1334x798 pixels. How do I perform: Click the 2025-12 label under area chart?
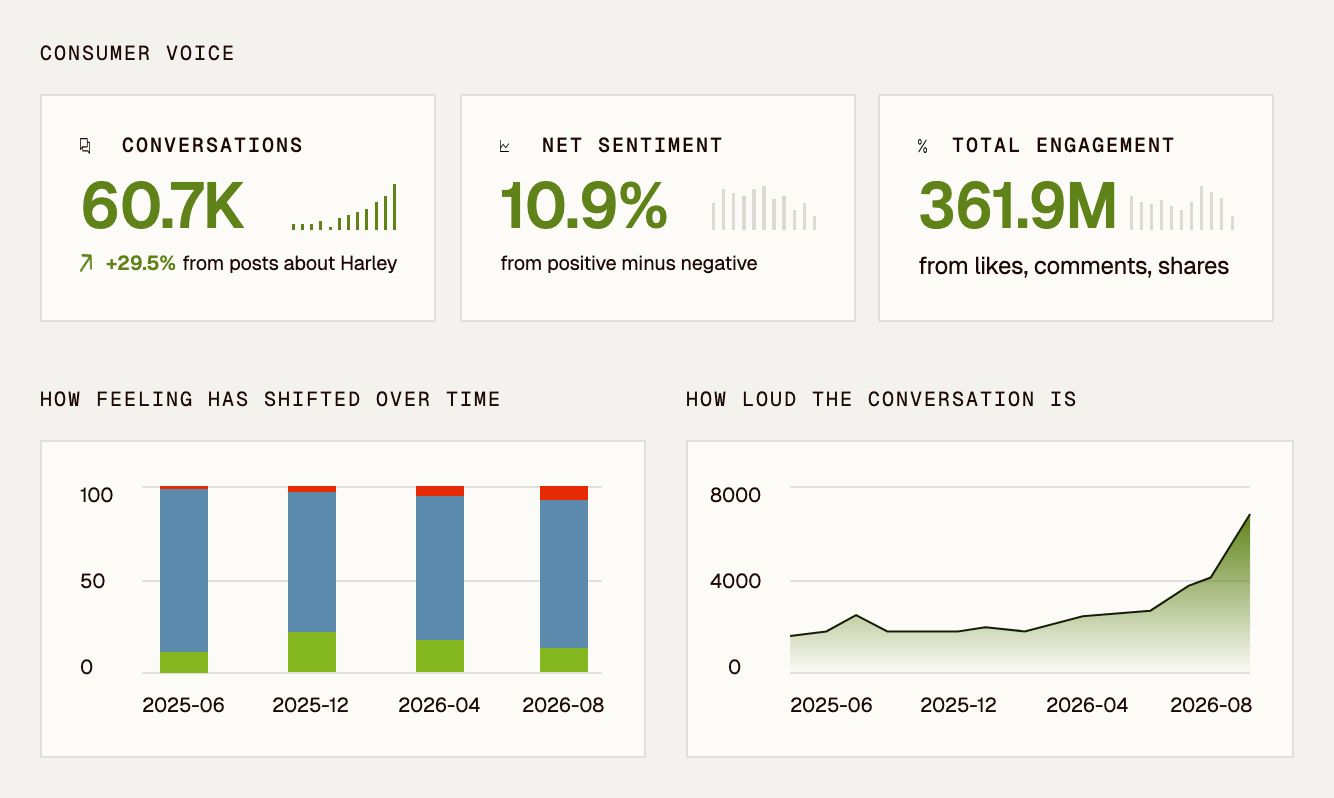coord(959,705)
